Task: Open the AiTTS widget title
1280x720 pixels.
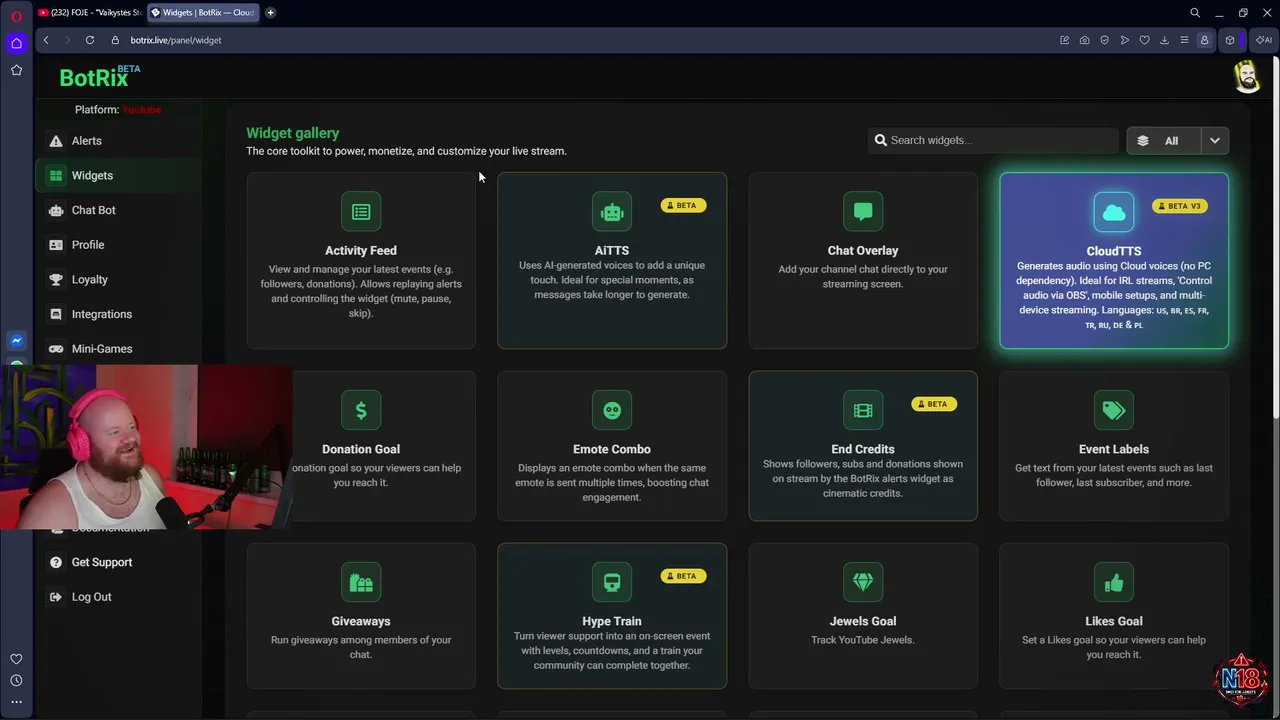Action: 612,251
